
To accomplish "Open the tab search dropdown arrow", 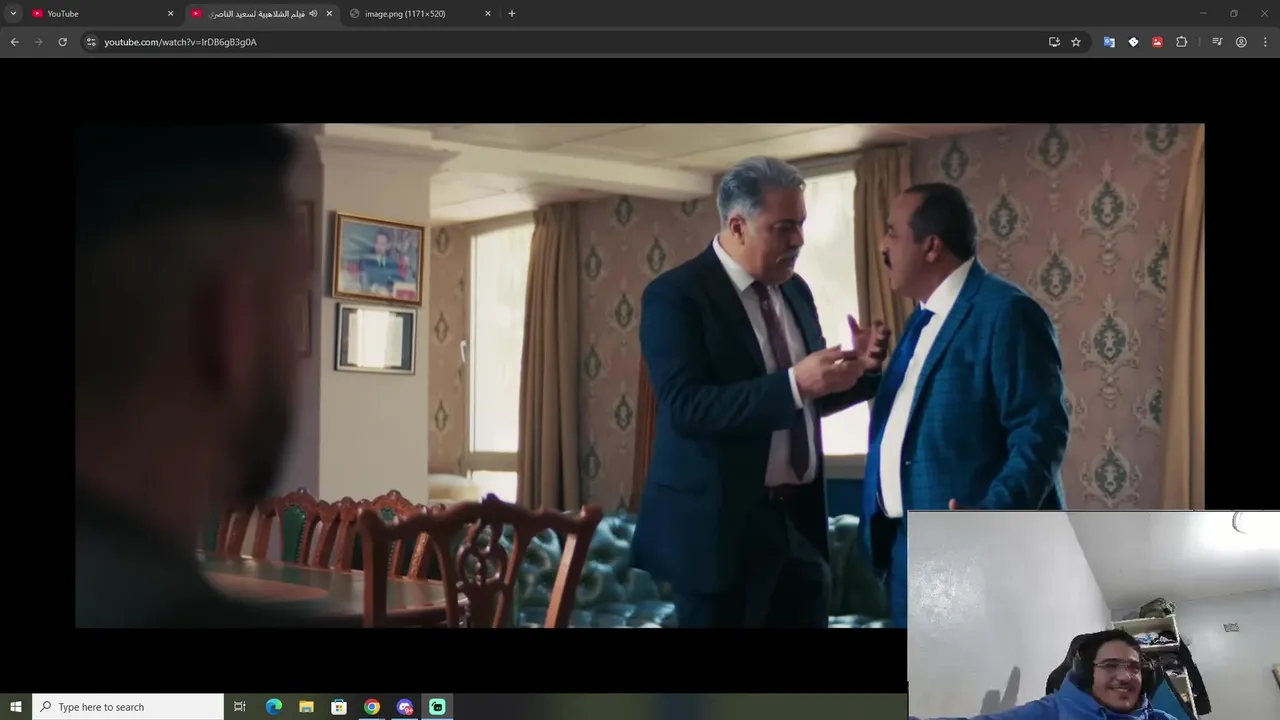I will pos(13,13).
